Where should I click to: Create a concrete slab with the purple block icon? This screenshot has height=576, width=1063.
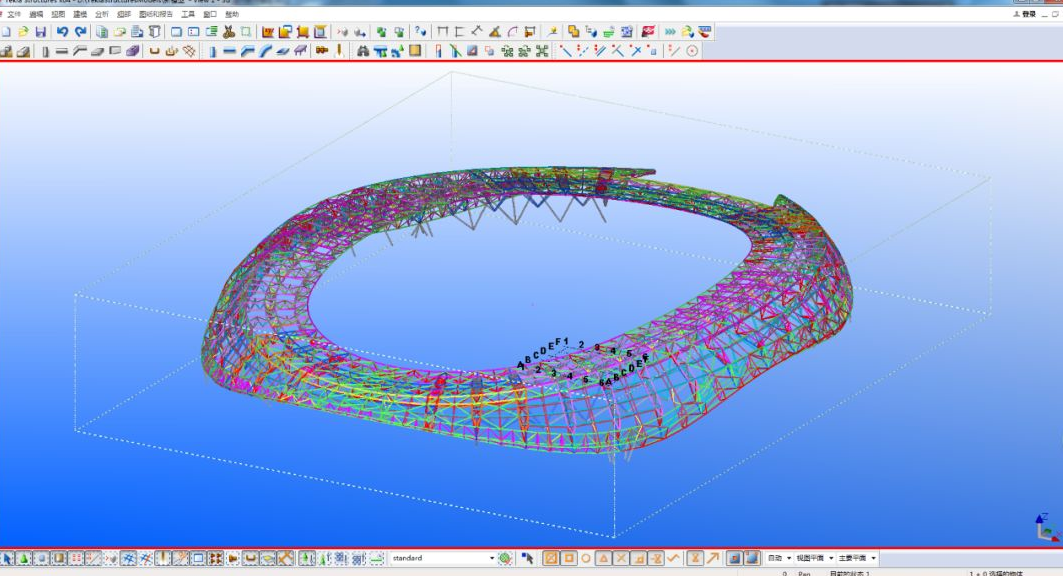tap(133, 51)
